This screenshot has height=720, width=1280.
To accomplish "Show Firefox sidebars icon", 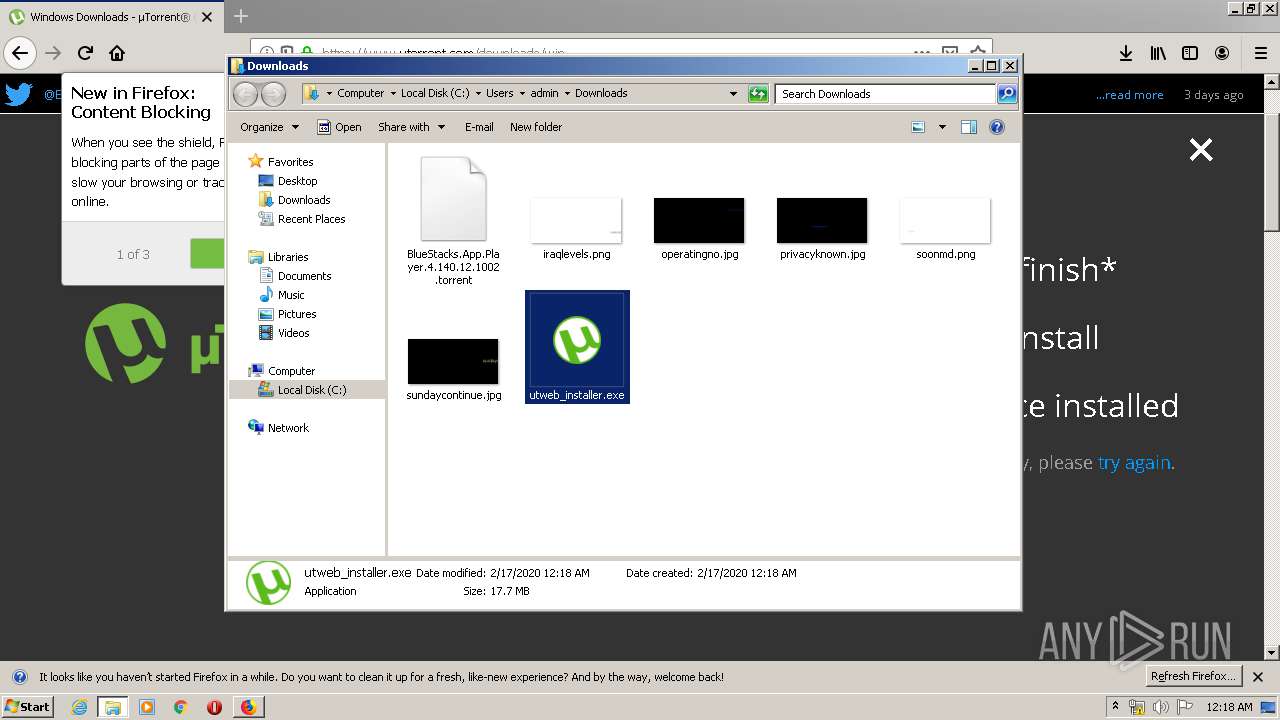I will [x=1190, y=53].
